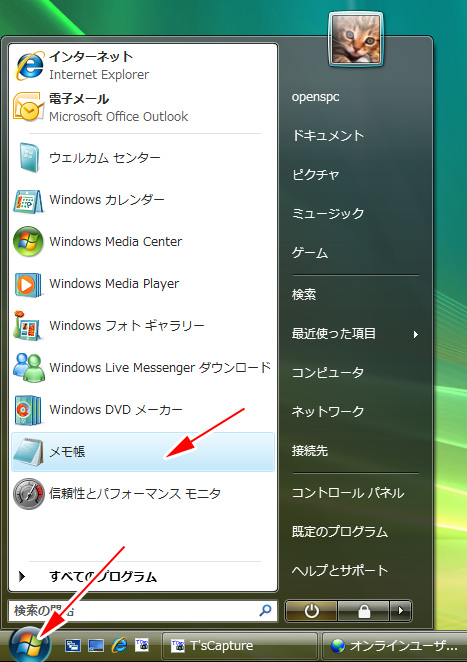Open ゲーム folder

click(310, 253)
